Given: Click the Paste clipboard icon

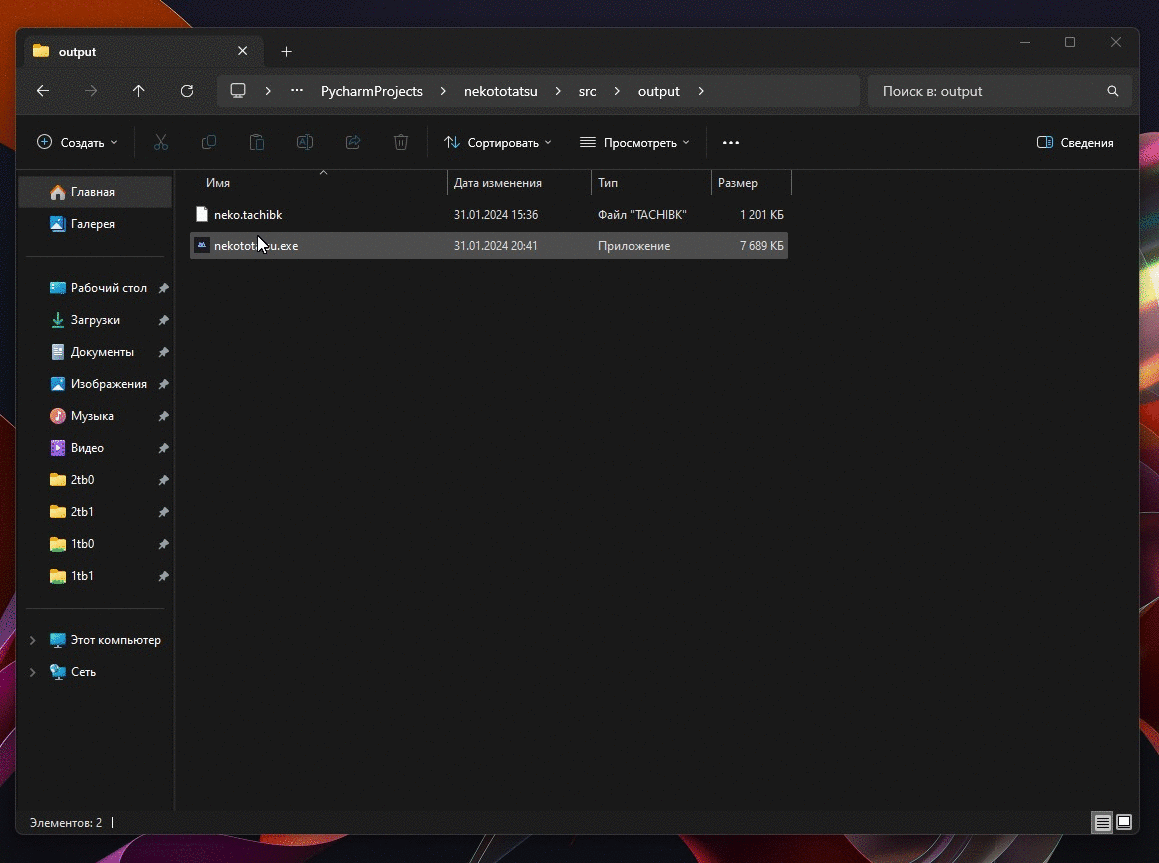Looking at the screenshot, I should pos(256,143).
